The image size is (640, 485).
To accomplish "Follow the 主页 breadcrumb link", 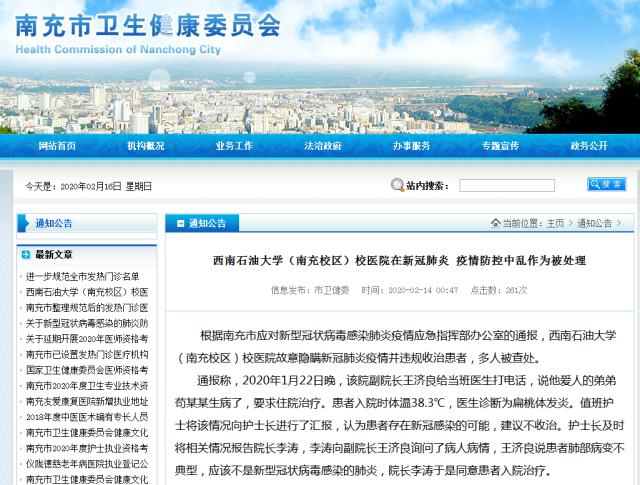I will point(556,223).
